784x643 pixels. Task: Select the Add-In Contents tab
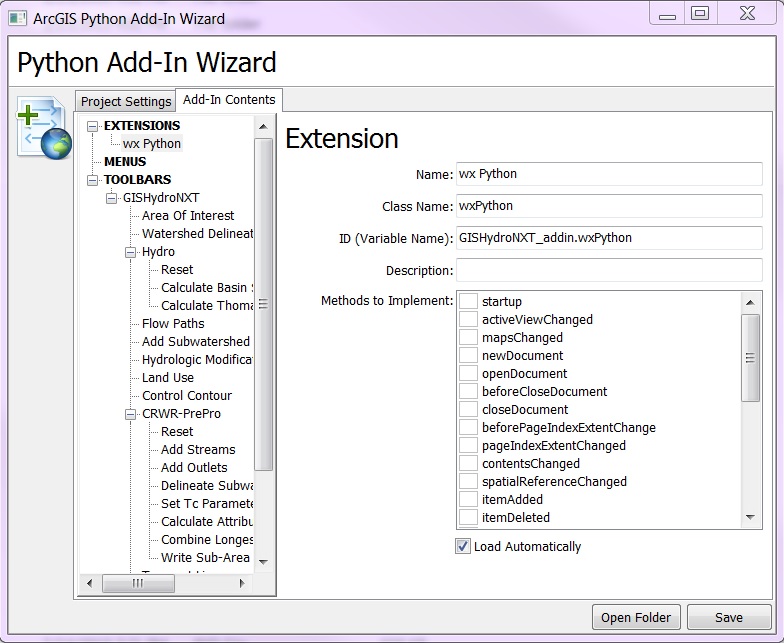[229, 100]
